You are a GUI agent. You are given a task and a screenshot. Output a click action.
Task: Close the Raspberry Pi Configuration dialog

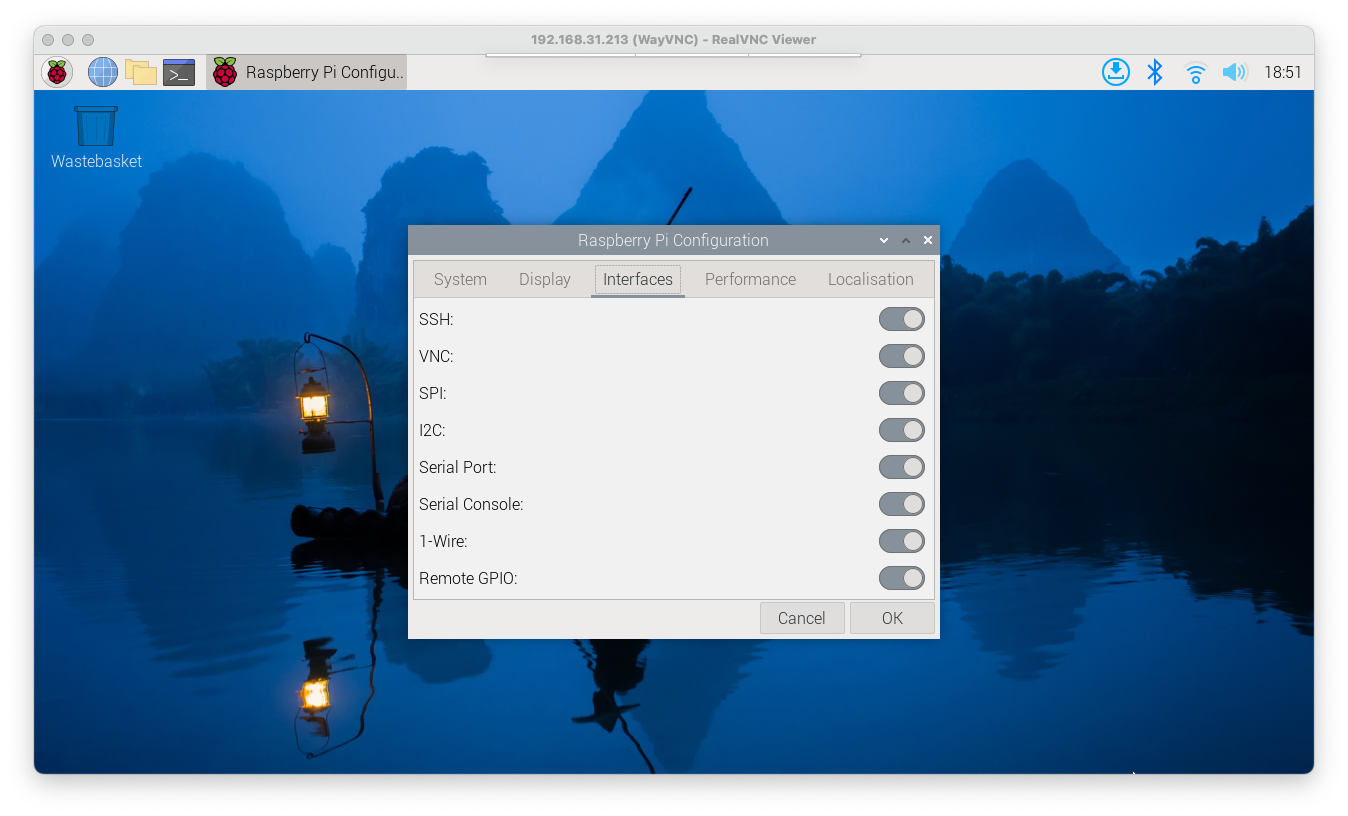(928, 240)
